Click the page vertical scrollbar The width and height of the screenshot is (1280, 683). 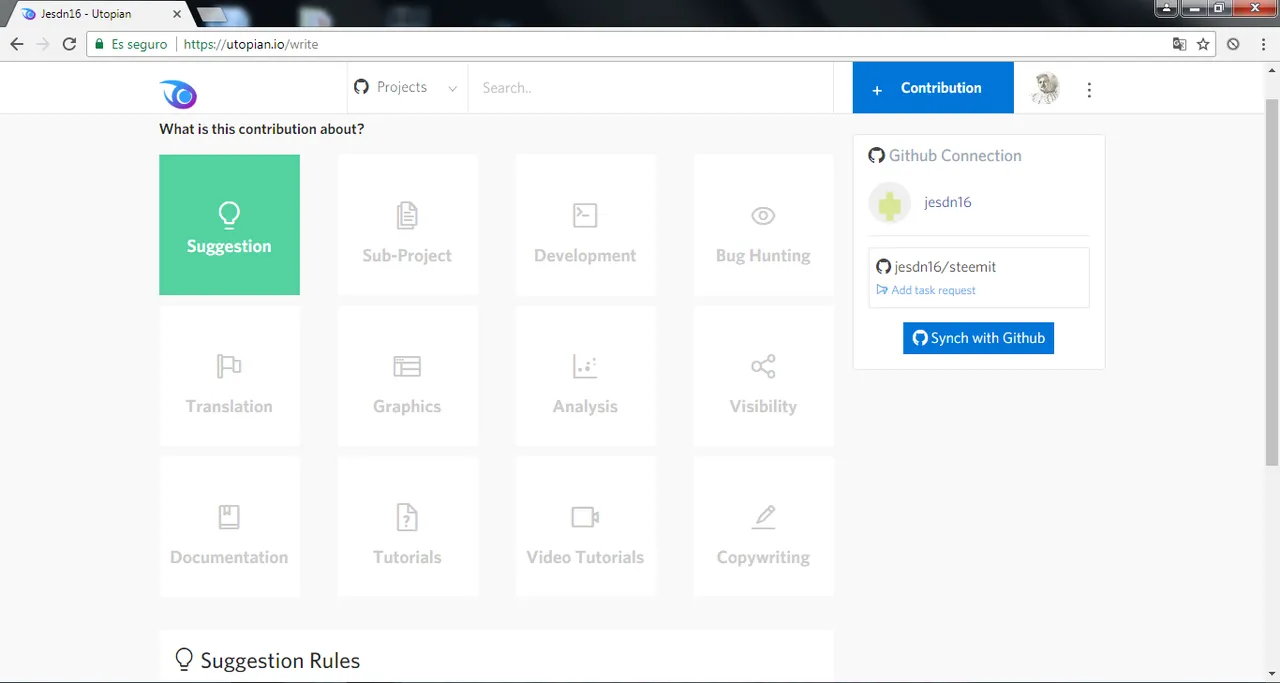[1272, 280]
